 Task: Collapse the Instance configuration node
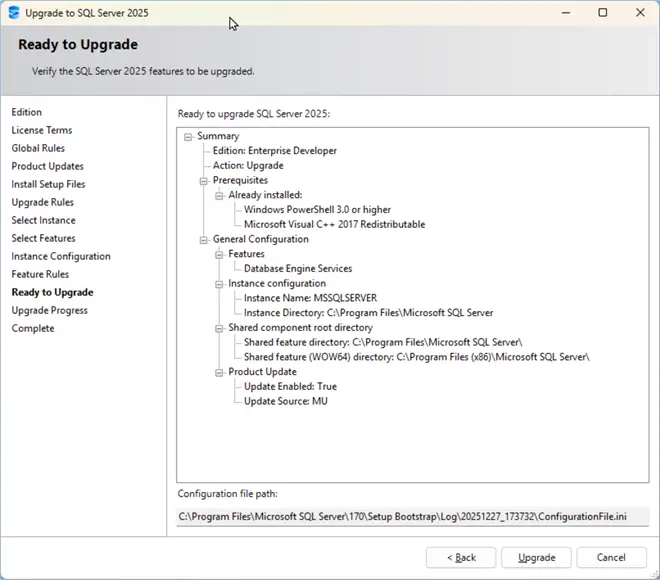click(219, 284)
